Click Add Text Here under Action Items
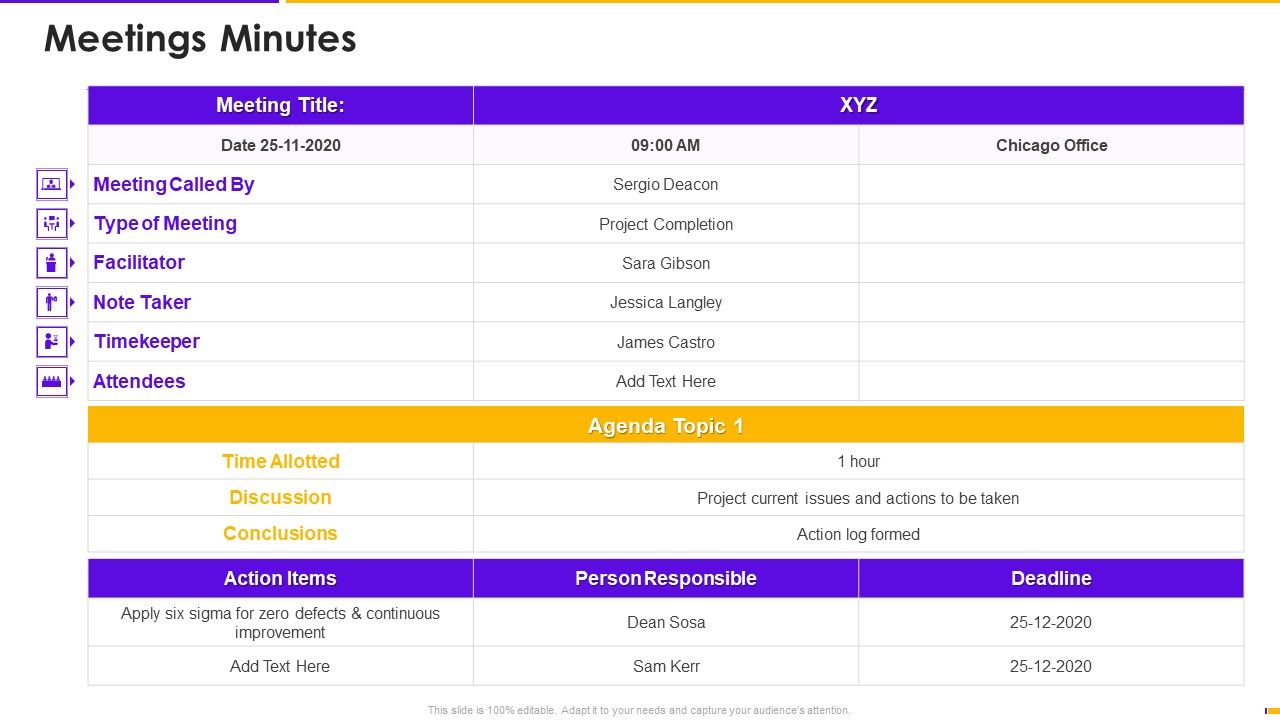 click(x=280, y=666)
